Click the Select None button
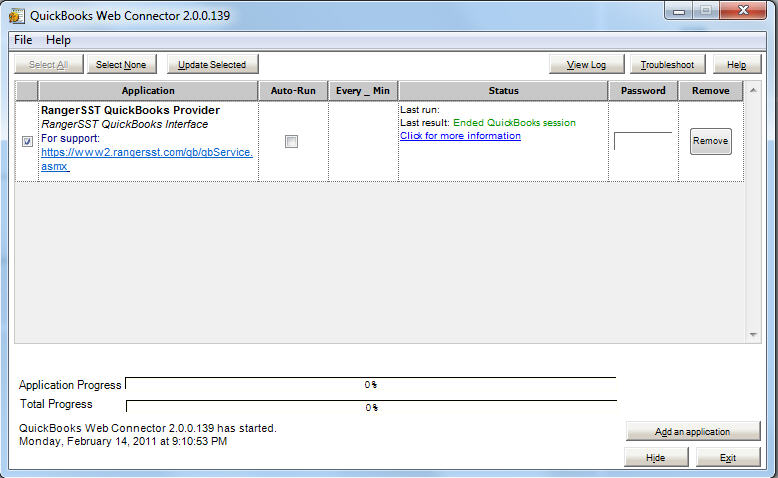 pyautogui.click(x=121, y=65)
